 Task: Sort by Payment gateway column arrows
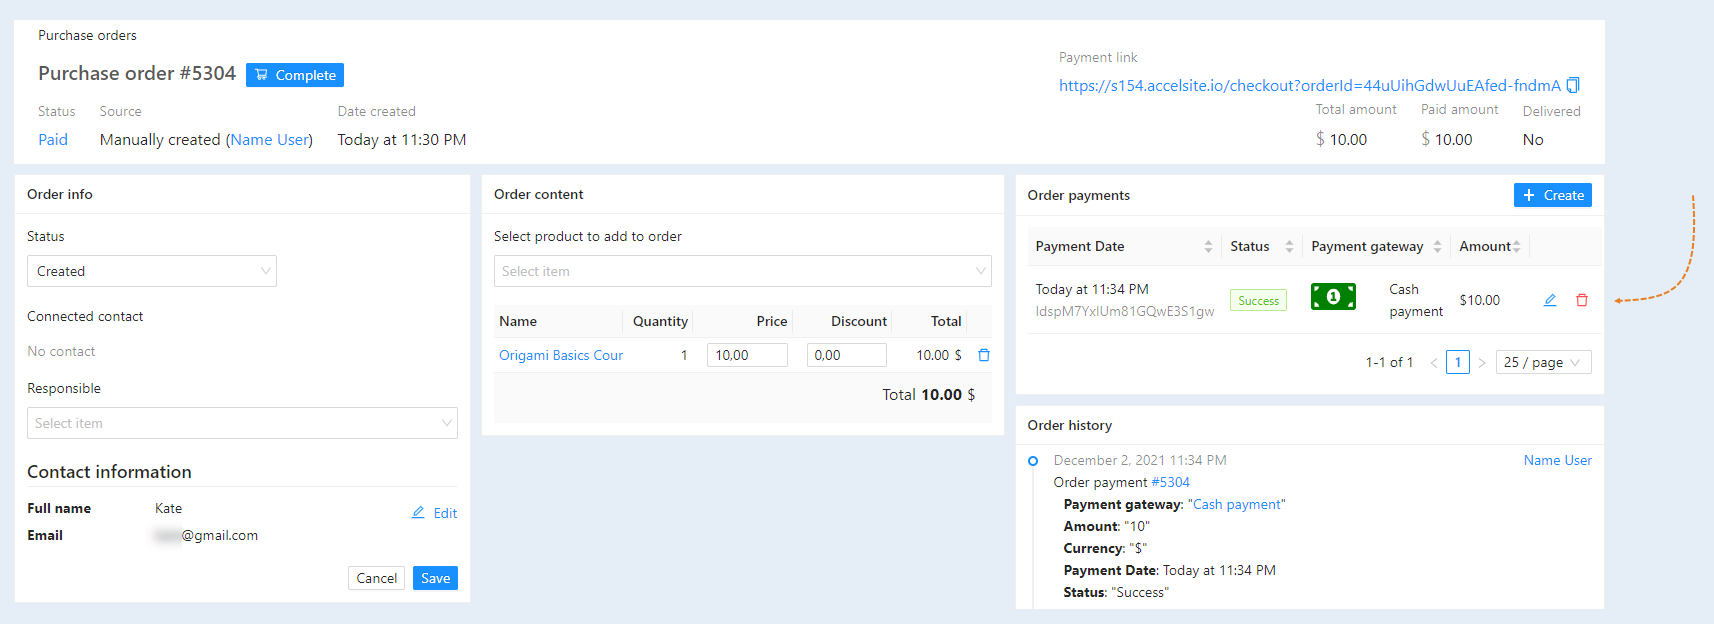click(1437, 246)
